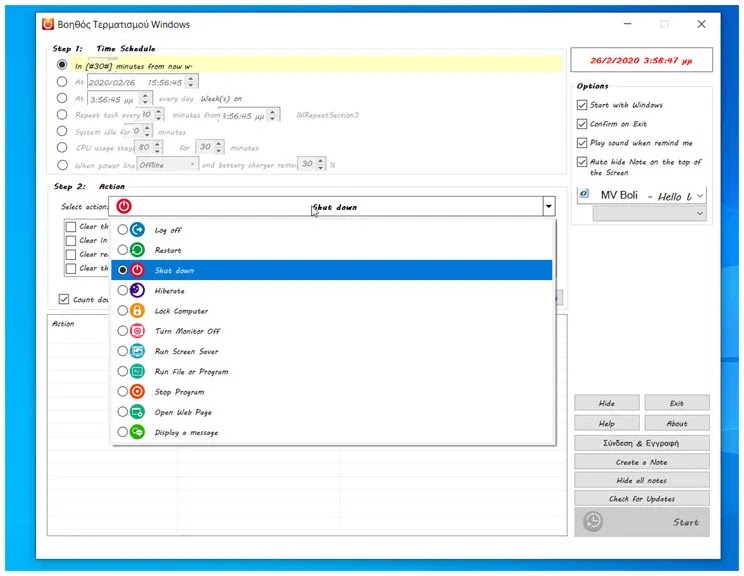
Task: Click the Start button
Action: (x=642, y=522)
